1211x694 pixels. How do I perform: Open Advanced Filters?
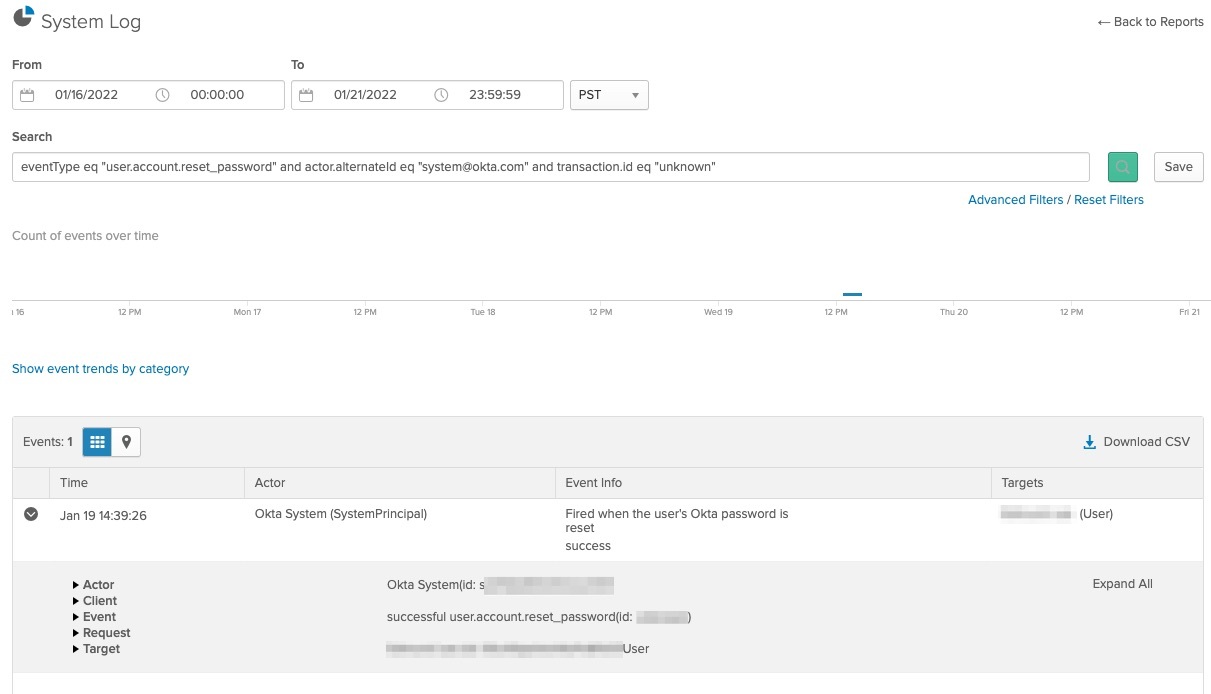(x=1016, y=199)
